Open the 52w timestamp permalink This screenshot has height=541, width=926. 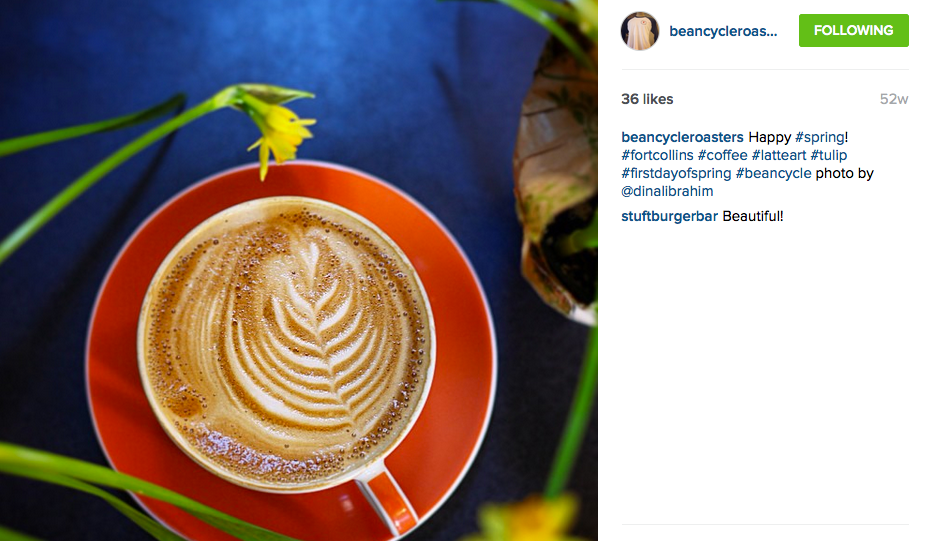894,99
